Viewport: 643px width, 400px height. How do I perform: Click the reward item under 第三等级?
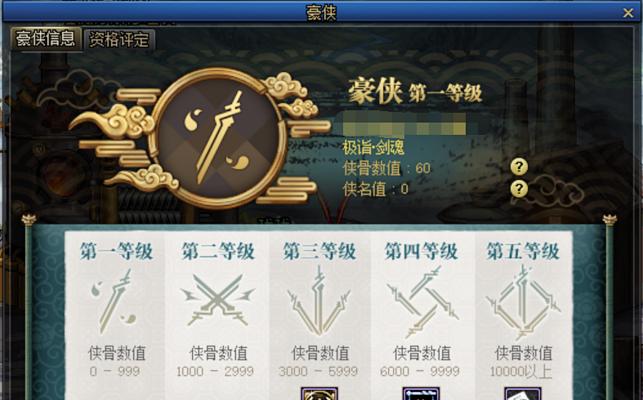(319, 393)
